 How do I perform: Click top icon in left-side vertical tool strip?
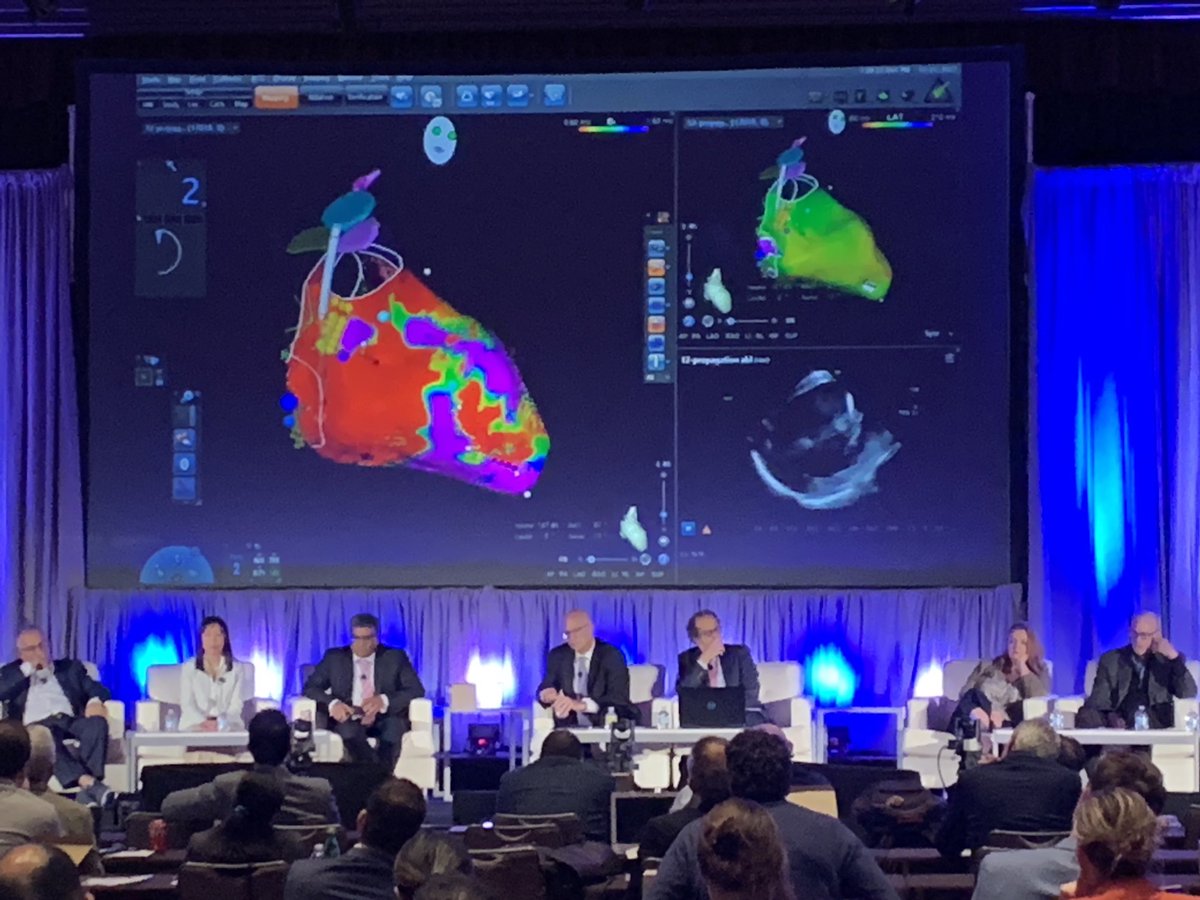point(185,415)
